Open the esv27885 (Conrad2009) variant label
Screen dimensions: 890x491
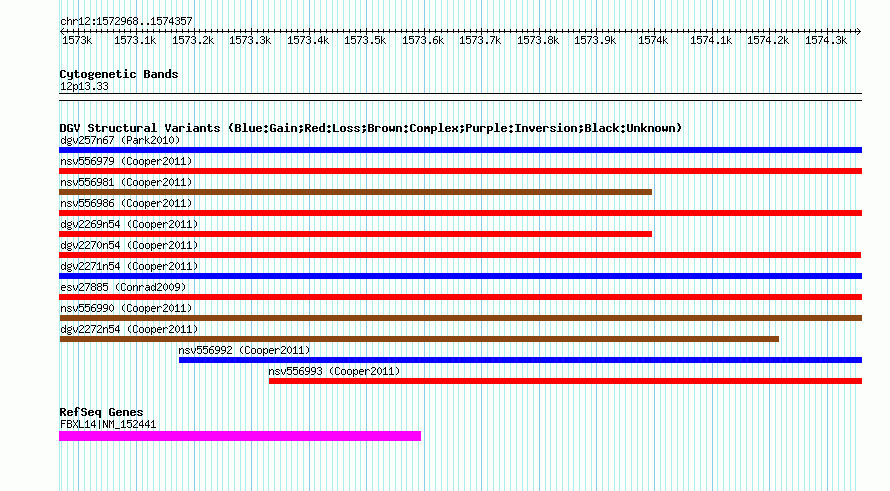click(x=123, y=287)
